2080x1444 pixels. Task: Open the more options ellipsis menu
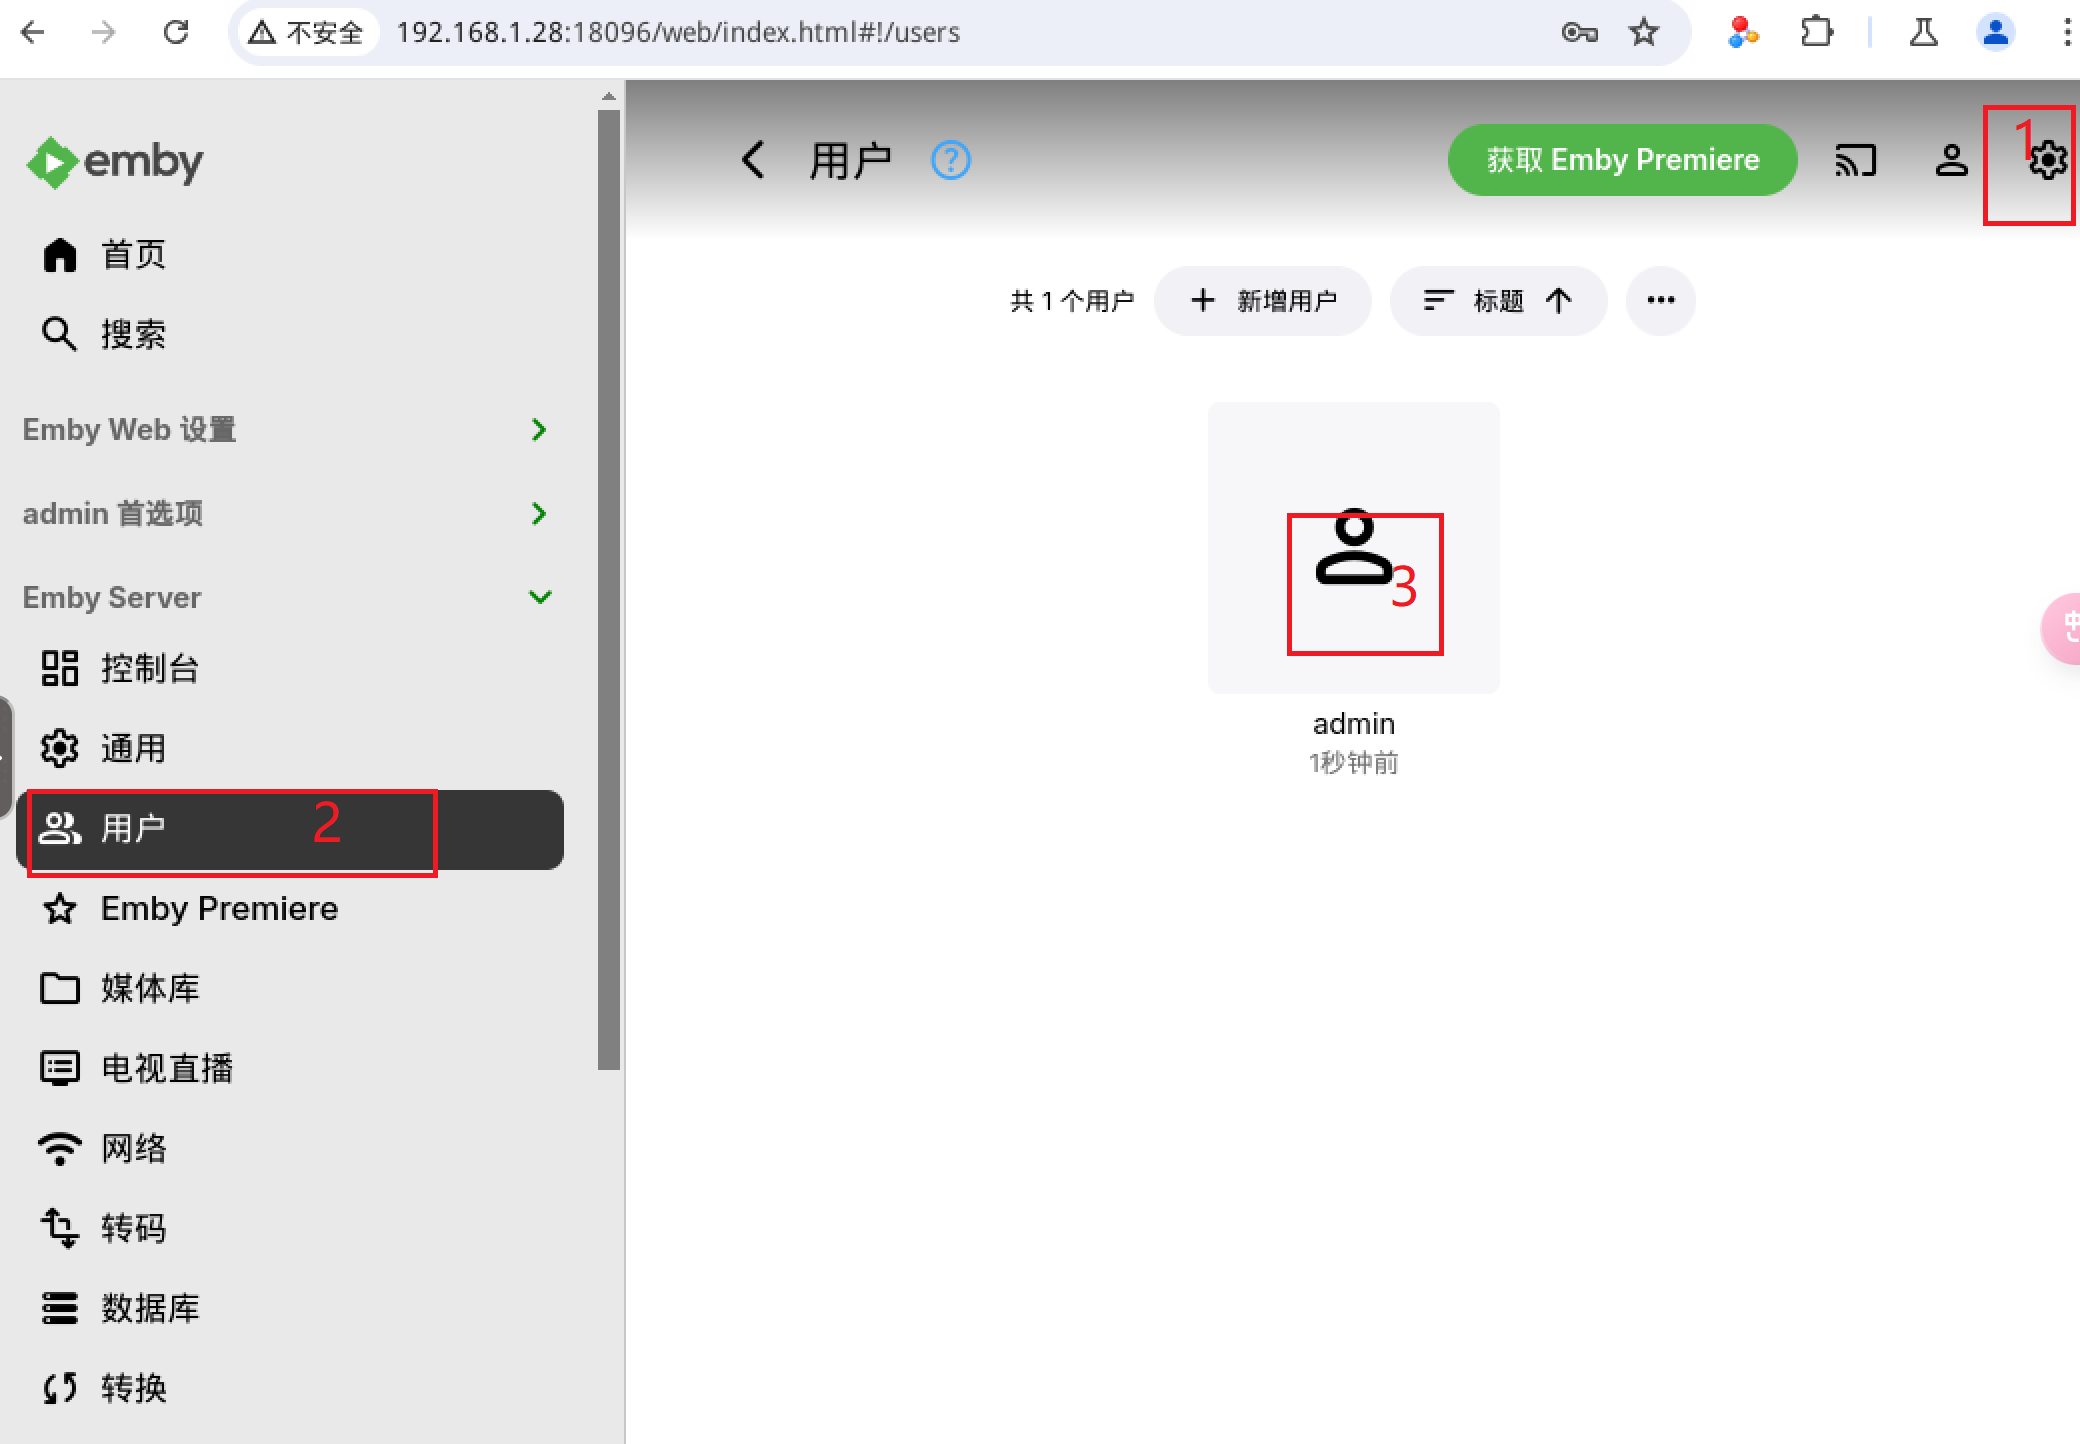pos(1660,301)
